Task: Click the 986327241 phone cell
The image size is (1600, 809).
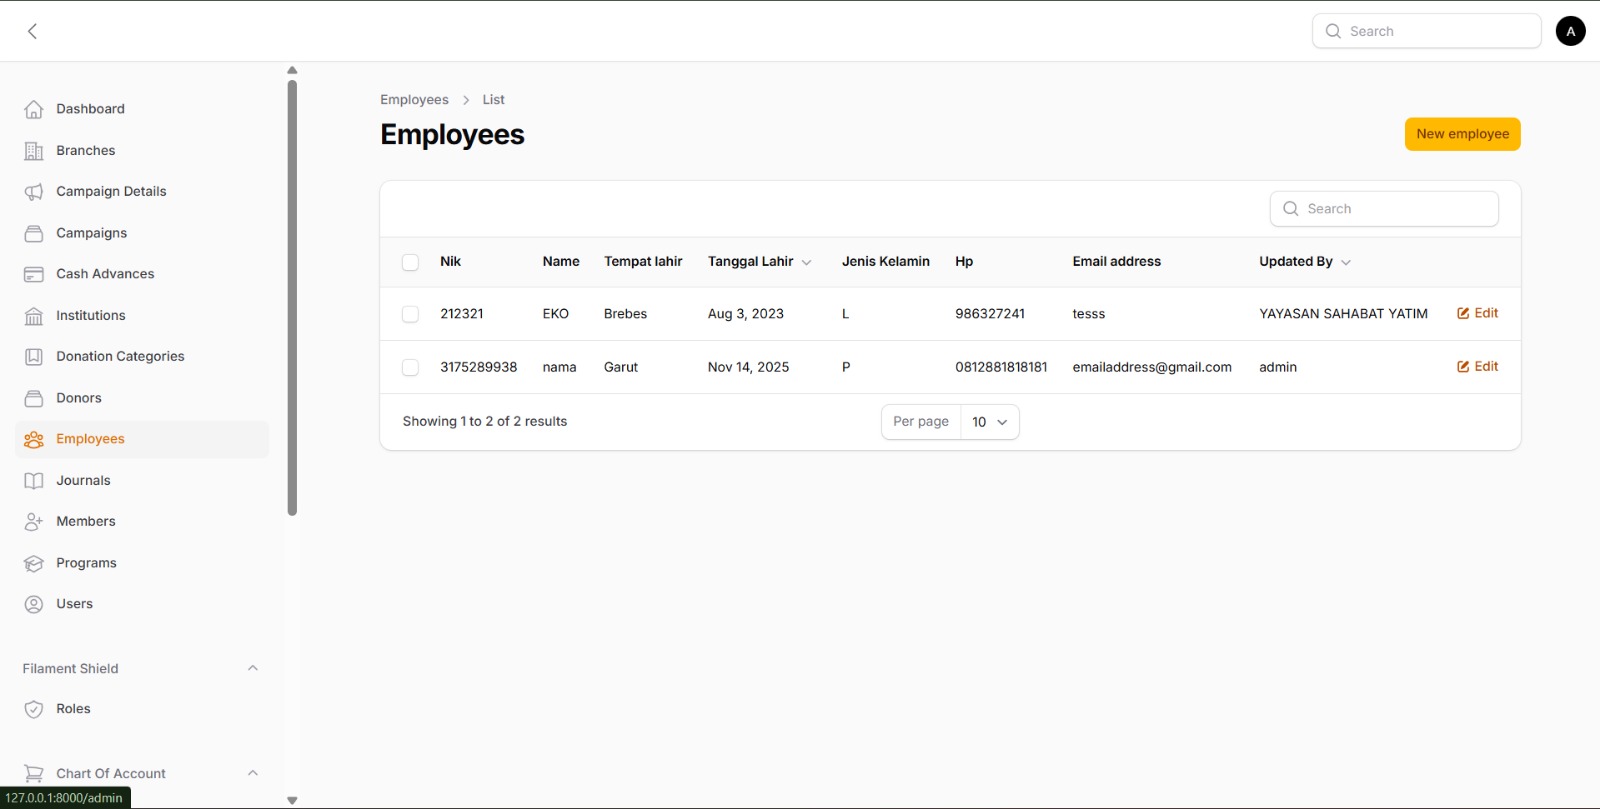Action: [990, 314]
